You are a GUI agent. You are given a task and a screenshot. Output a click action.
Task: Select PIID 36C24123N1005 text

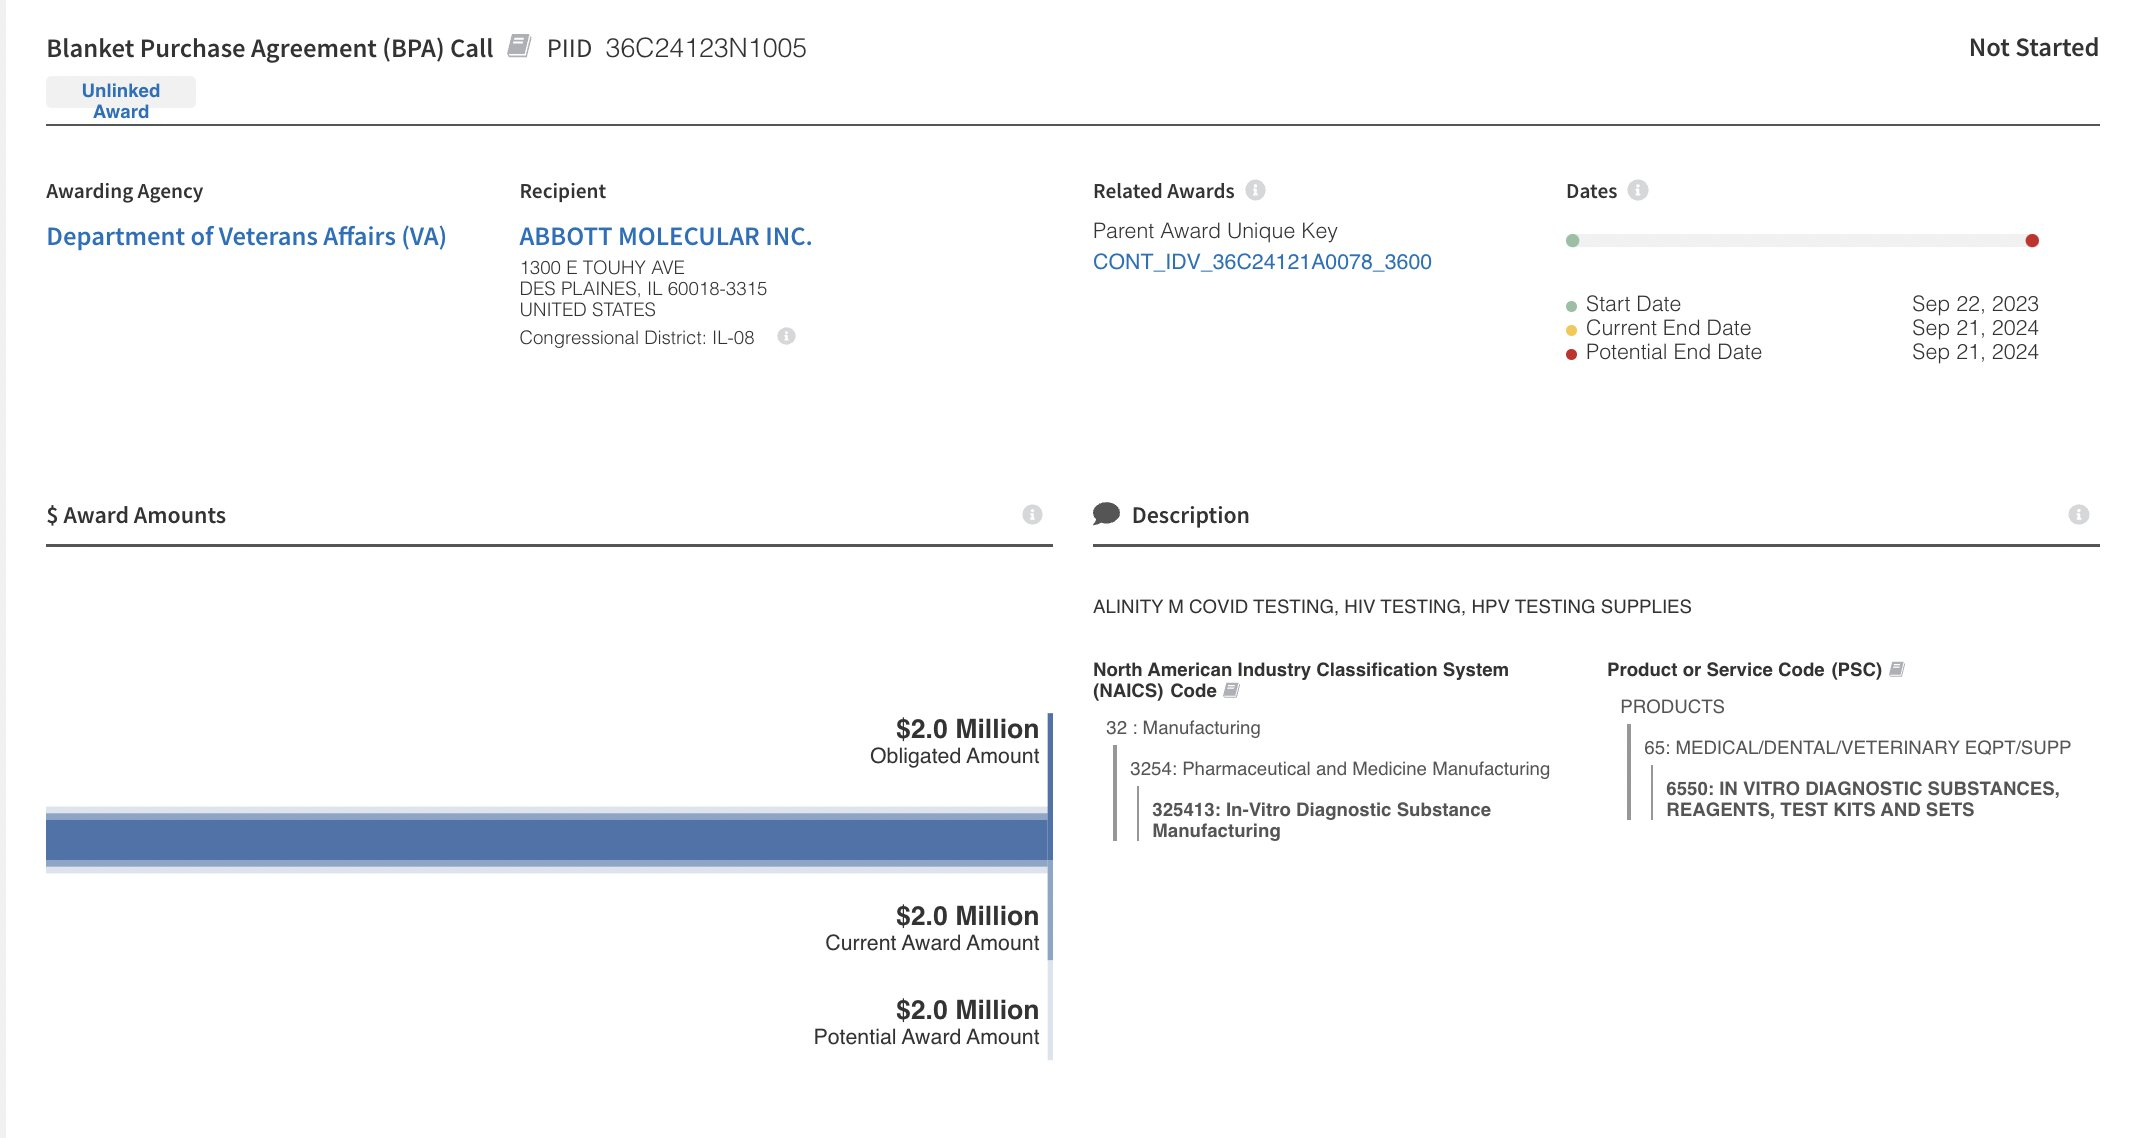pyautogui.click(x=676, y=48)
